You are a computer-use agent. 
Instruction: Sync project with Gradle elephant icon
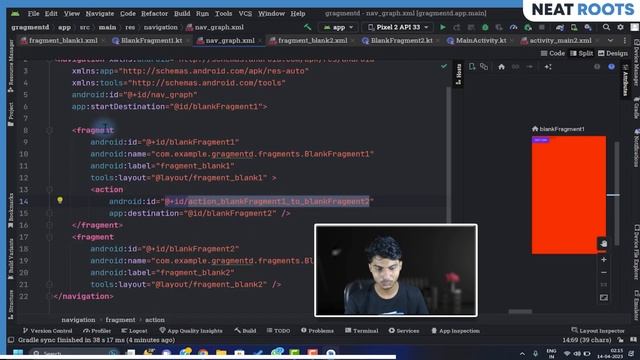pyautogui.click(x=560, y=27)
